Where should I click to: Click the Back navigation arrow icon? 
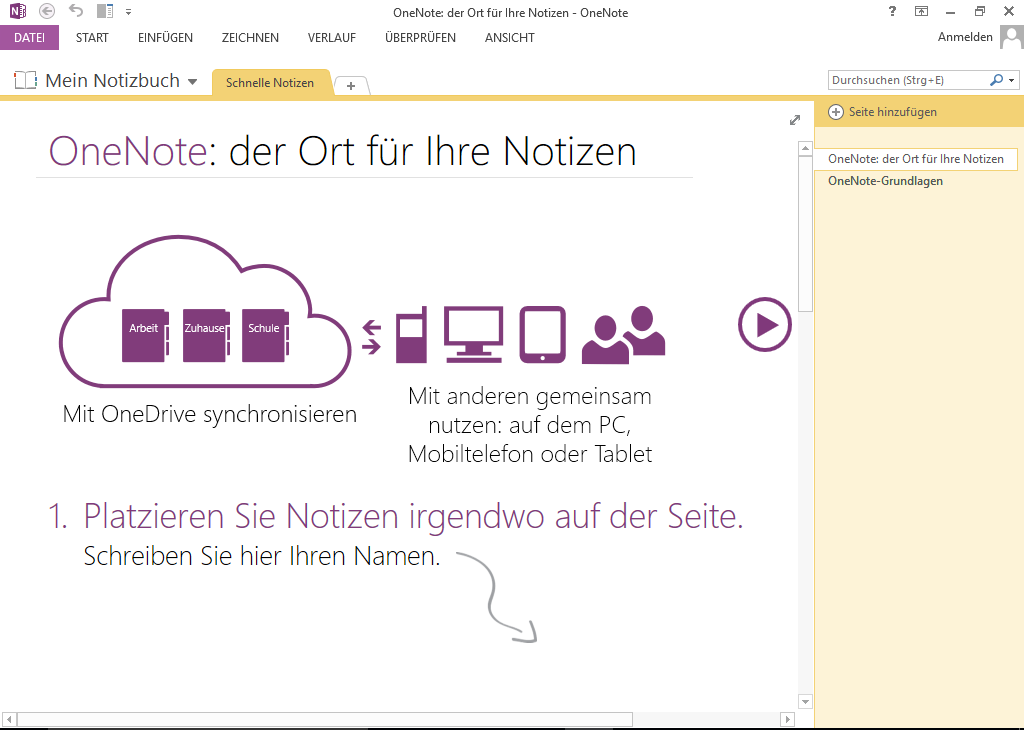[46, 11]
